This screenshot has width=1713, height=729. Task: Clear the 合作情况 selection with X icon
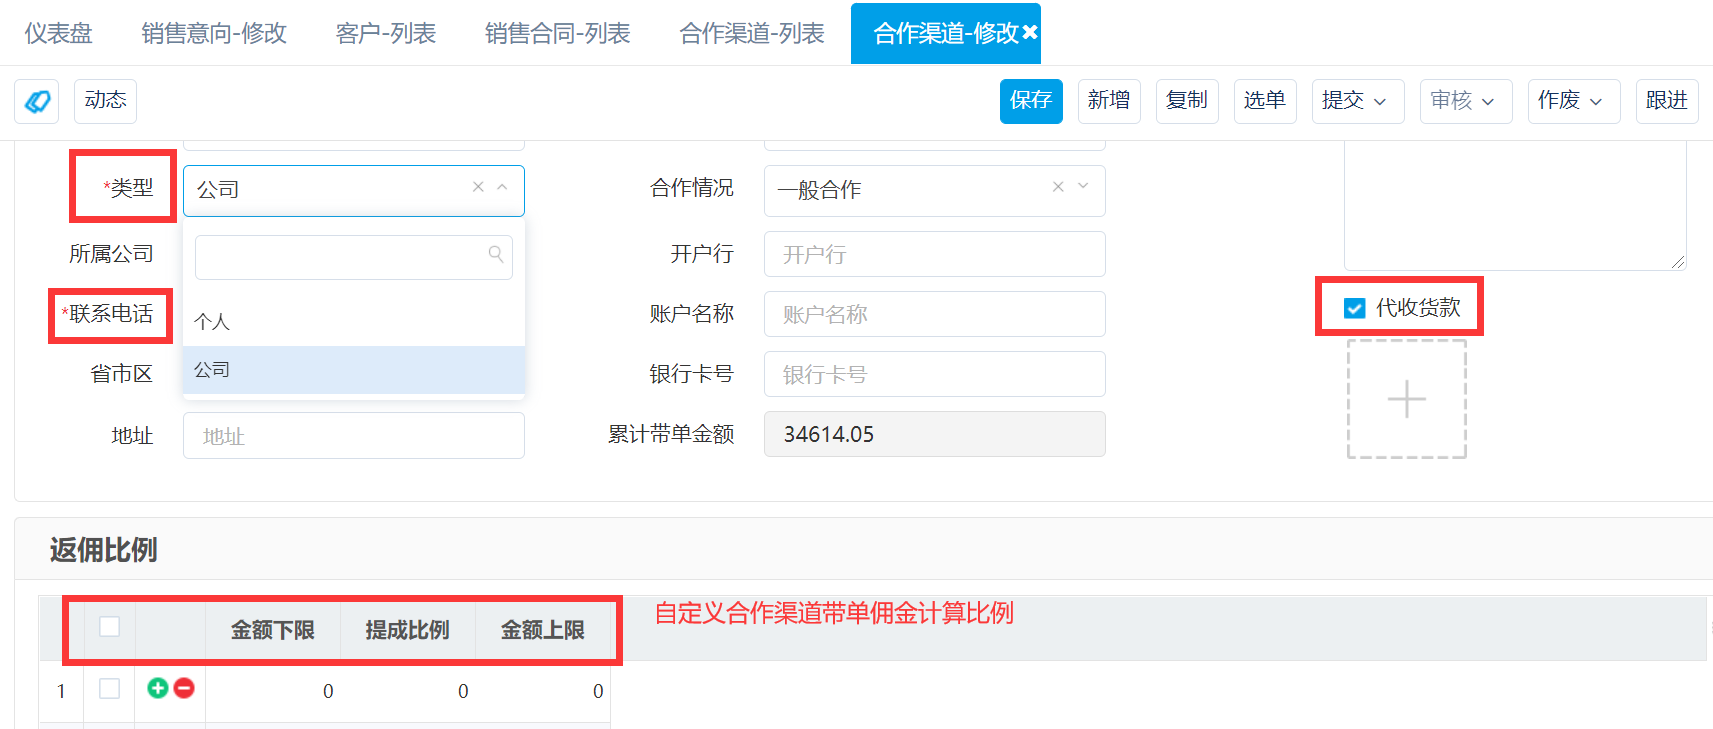coord(1058,187)
